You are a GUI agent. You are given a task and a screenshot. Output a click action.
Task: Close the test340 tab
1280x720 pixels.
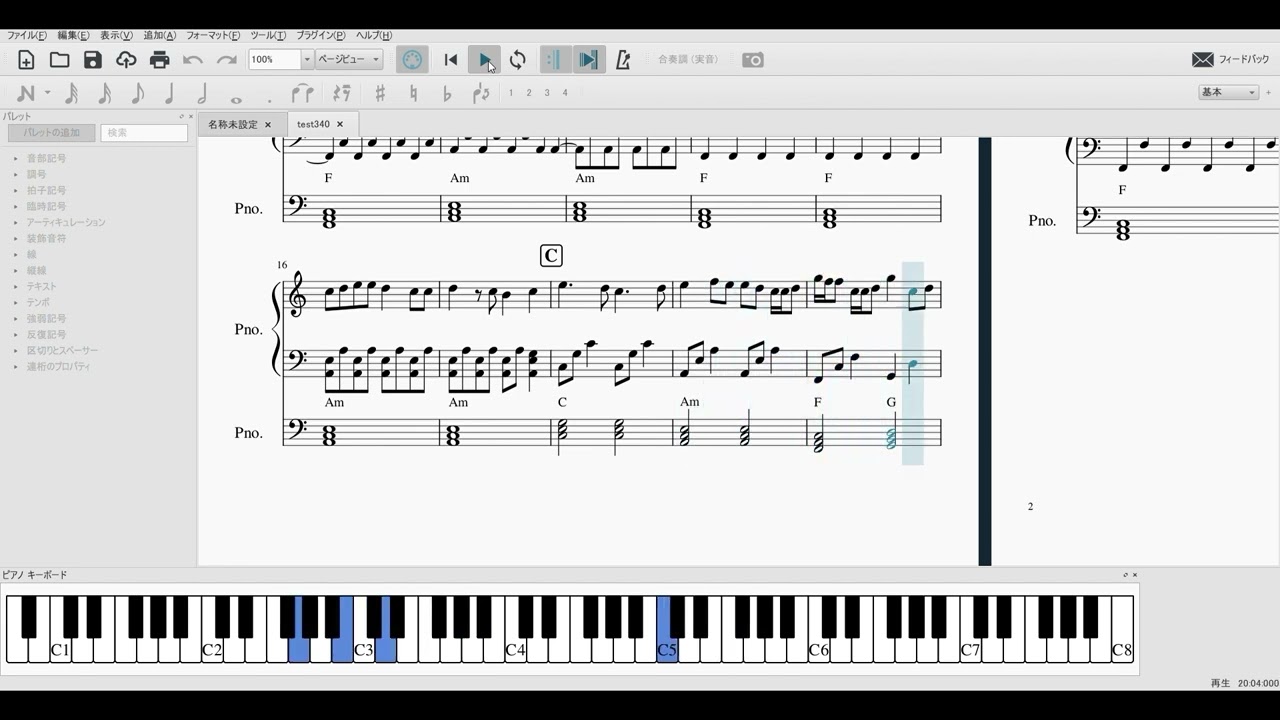(x=340, y=124)
